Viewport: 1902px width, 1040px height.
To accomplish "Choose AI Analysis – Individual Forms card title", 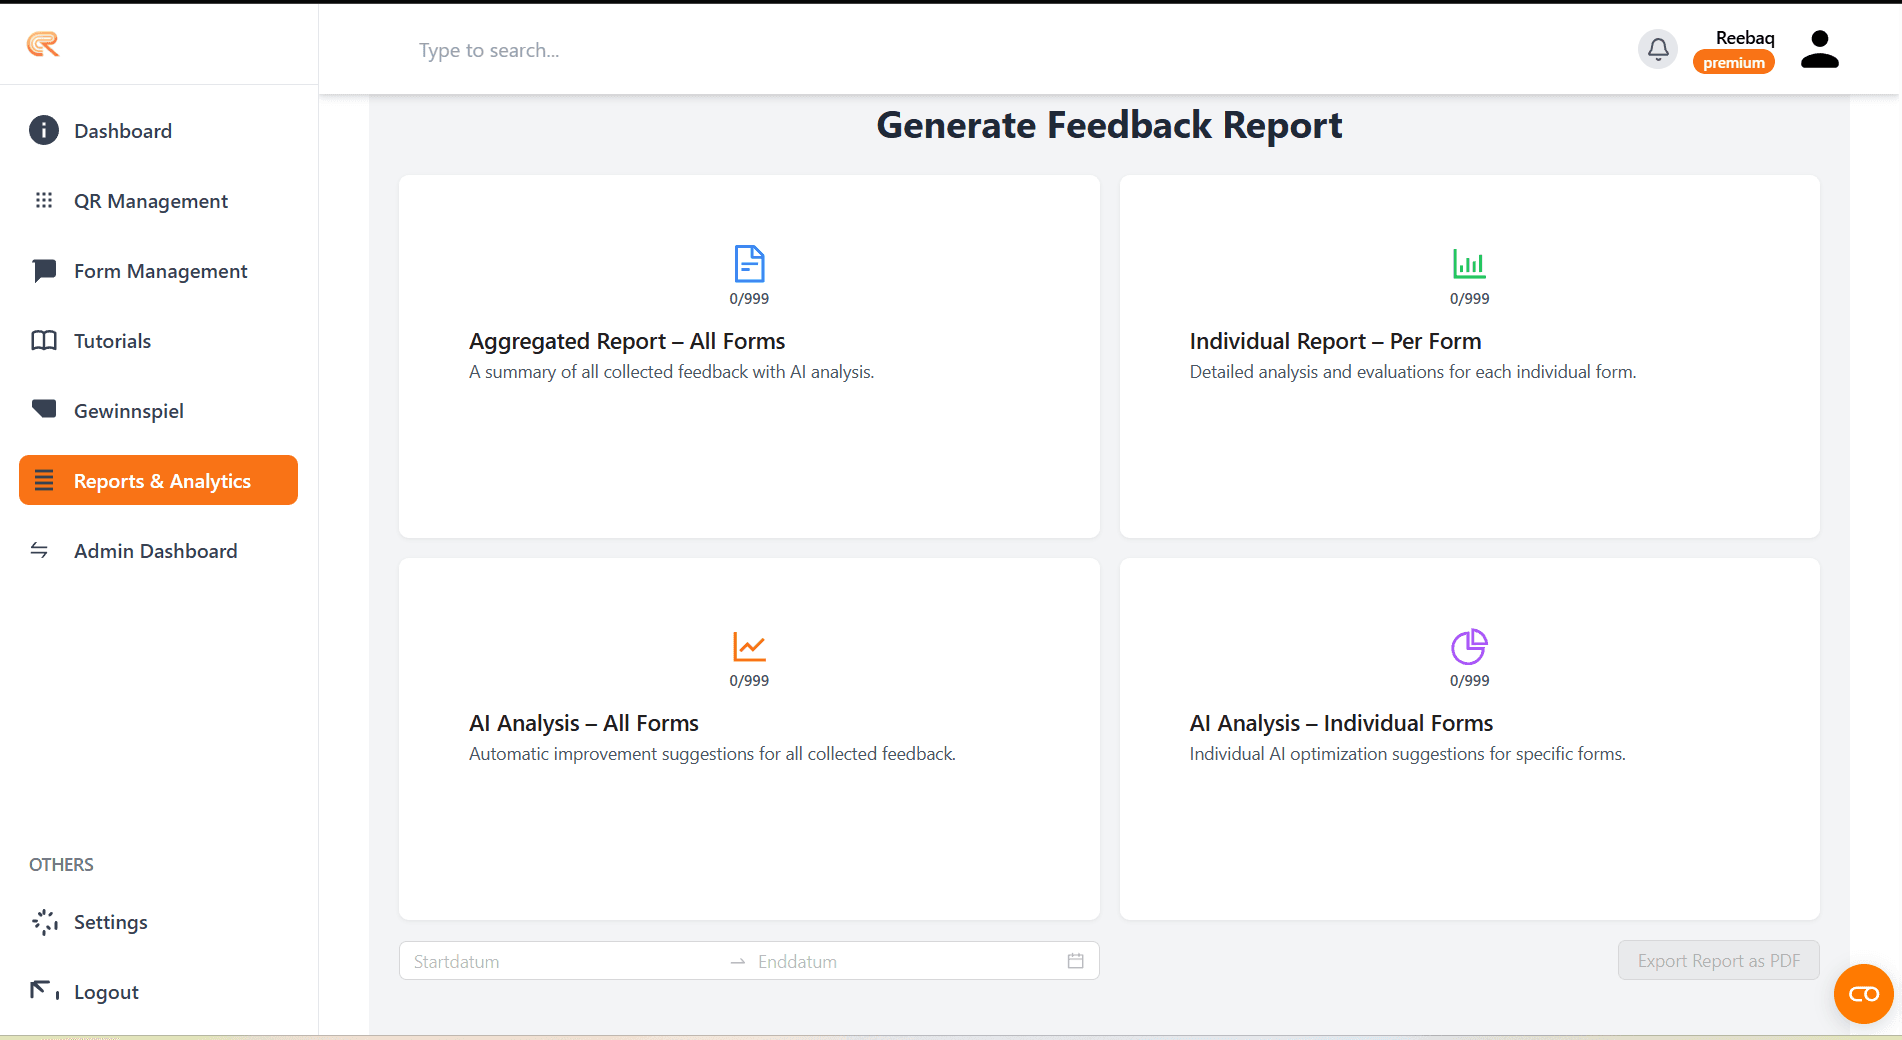I will pos(1341,723).
